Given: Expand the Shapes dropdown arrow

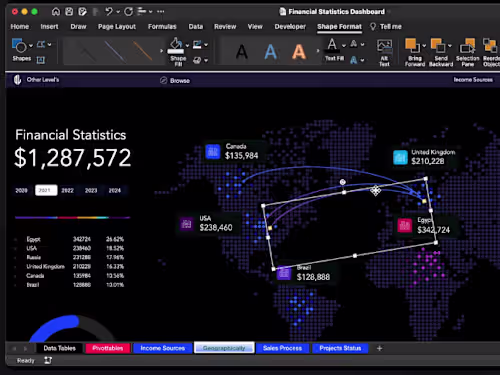Looking at the screenshot, I should point(31,45).
